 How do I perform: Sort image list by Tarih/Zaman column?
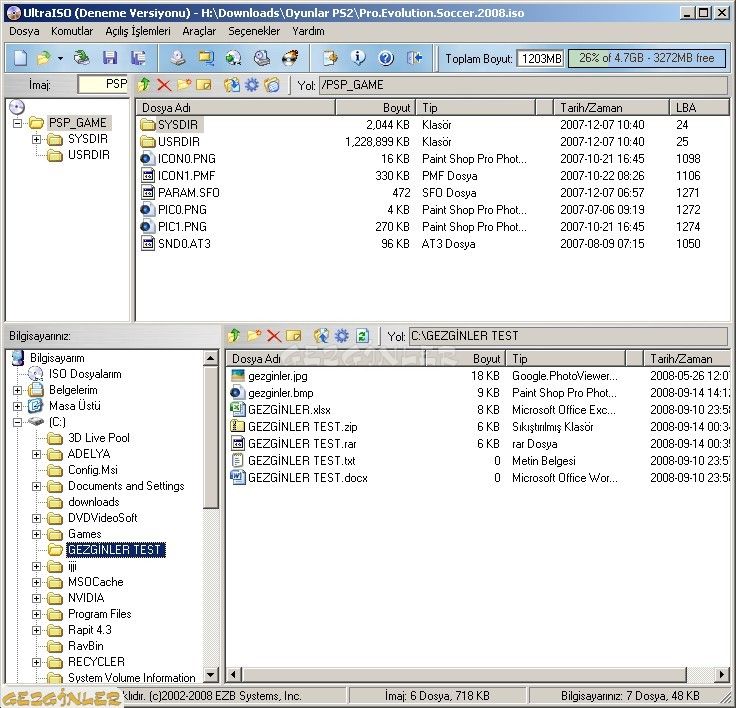point(611,108)
